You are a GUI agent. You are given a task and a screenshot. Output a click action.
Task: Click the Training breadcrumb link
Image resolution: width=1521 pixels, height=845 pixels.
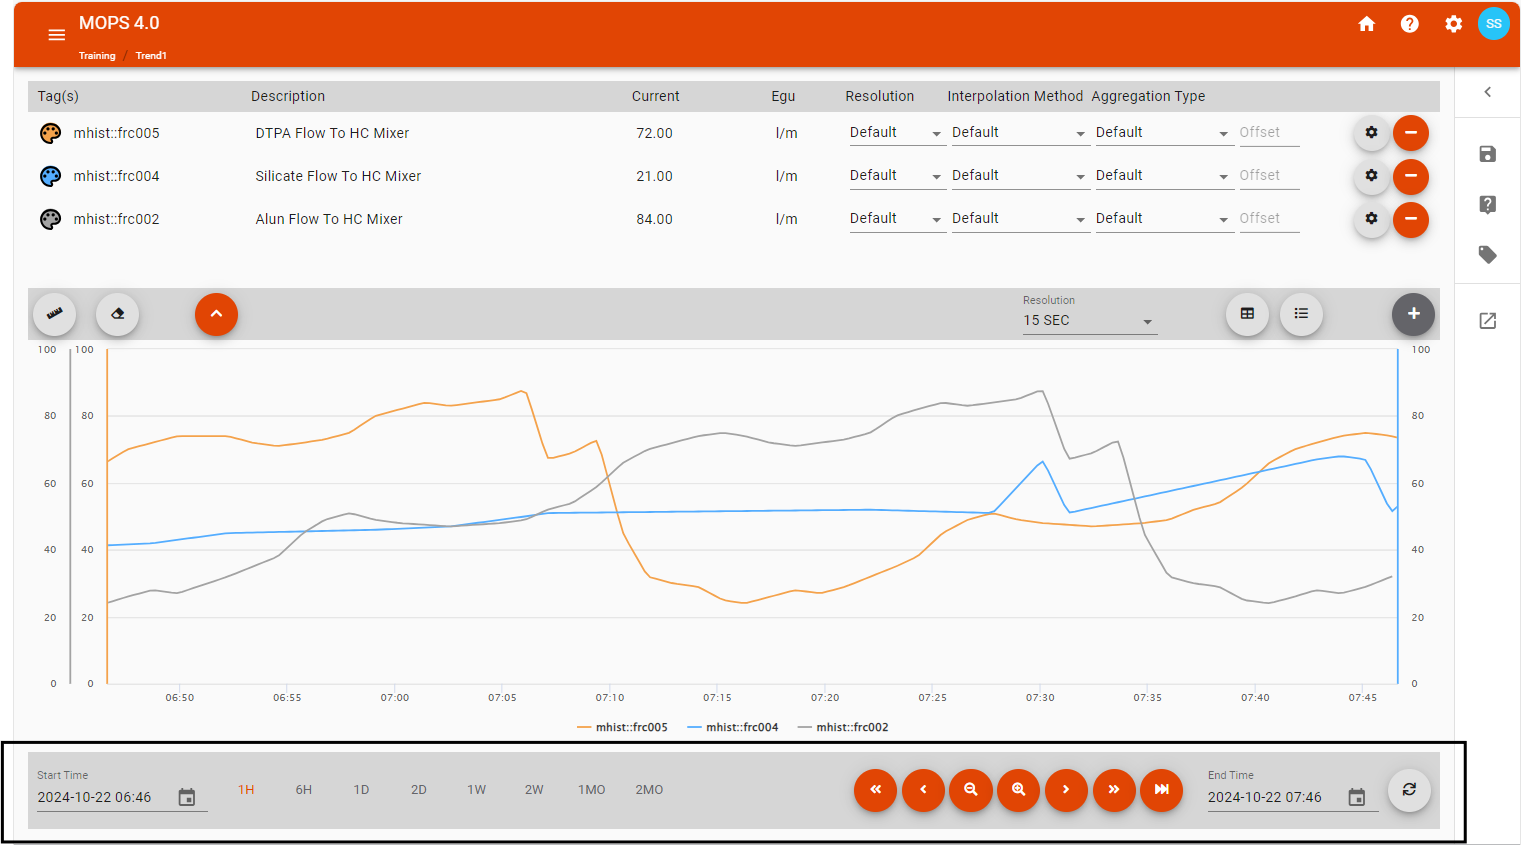[97, 56]
